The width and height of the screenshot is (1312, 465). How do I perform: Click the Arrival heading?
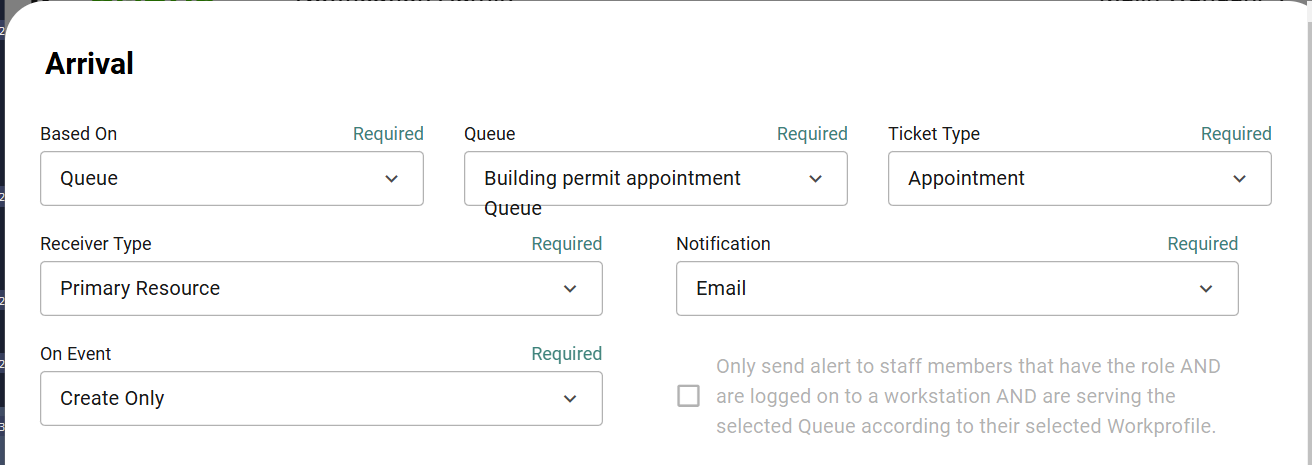pyautogui.click(x=89, y=64)
